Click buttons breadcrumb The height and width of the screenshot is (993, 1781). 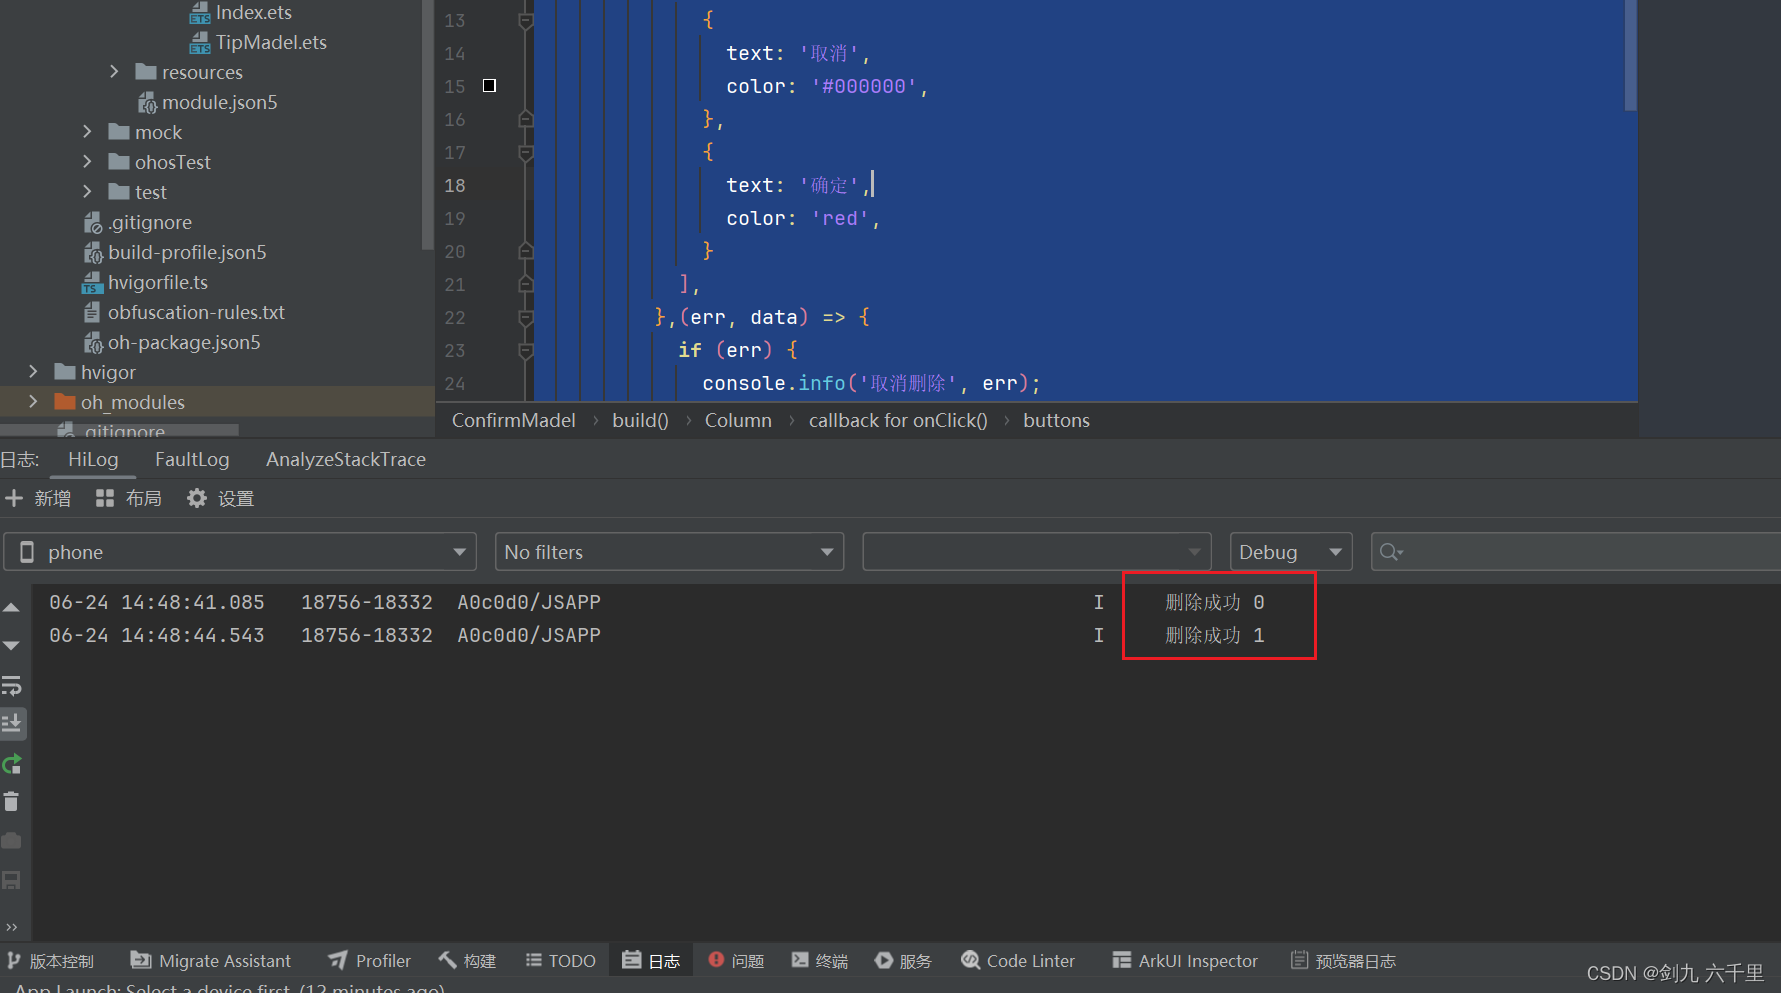point(1056,420)
